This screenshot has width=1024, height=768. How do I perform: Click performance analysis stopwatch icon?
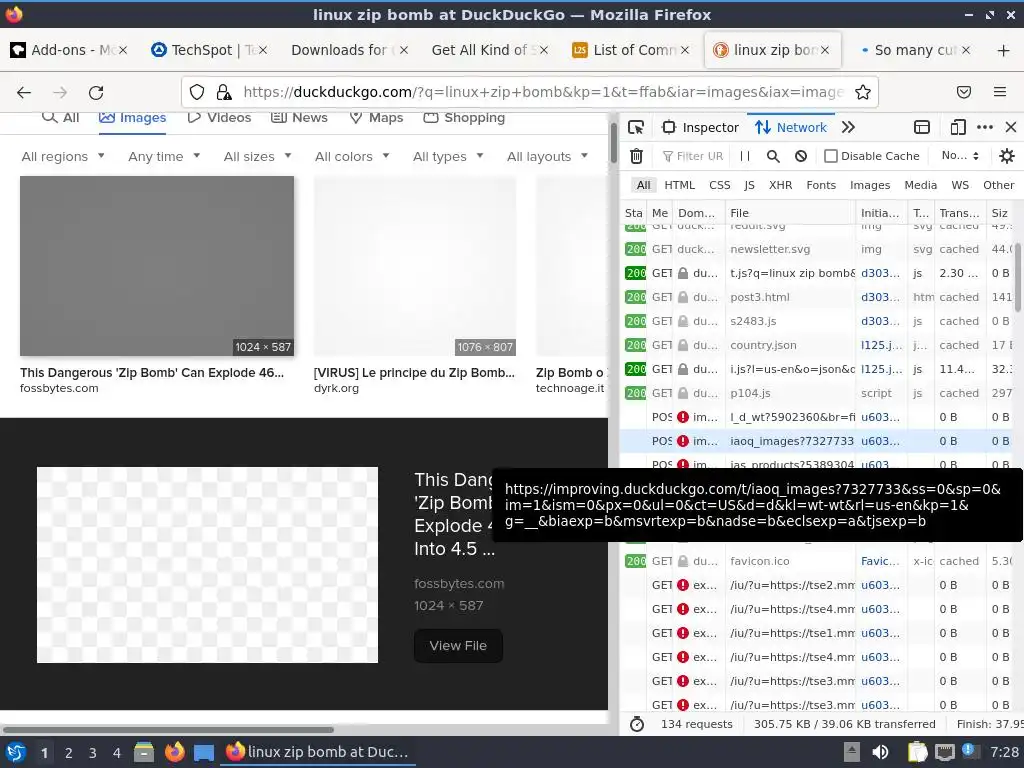[637, 724]
